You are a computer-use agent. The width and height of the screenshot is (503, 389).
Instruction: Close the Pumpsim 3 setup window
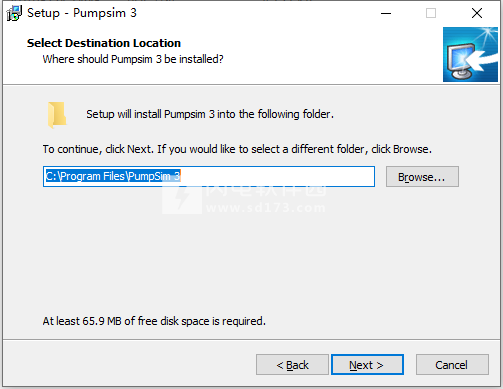[x=477, y=13]
